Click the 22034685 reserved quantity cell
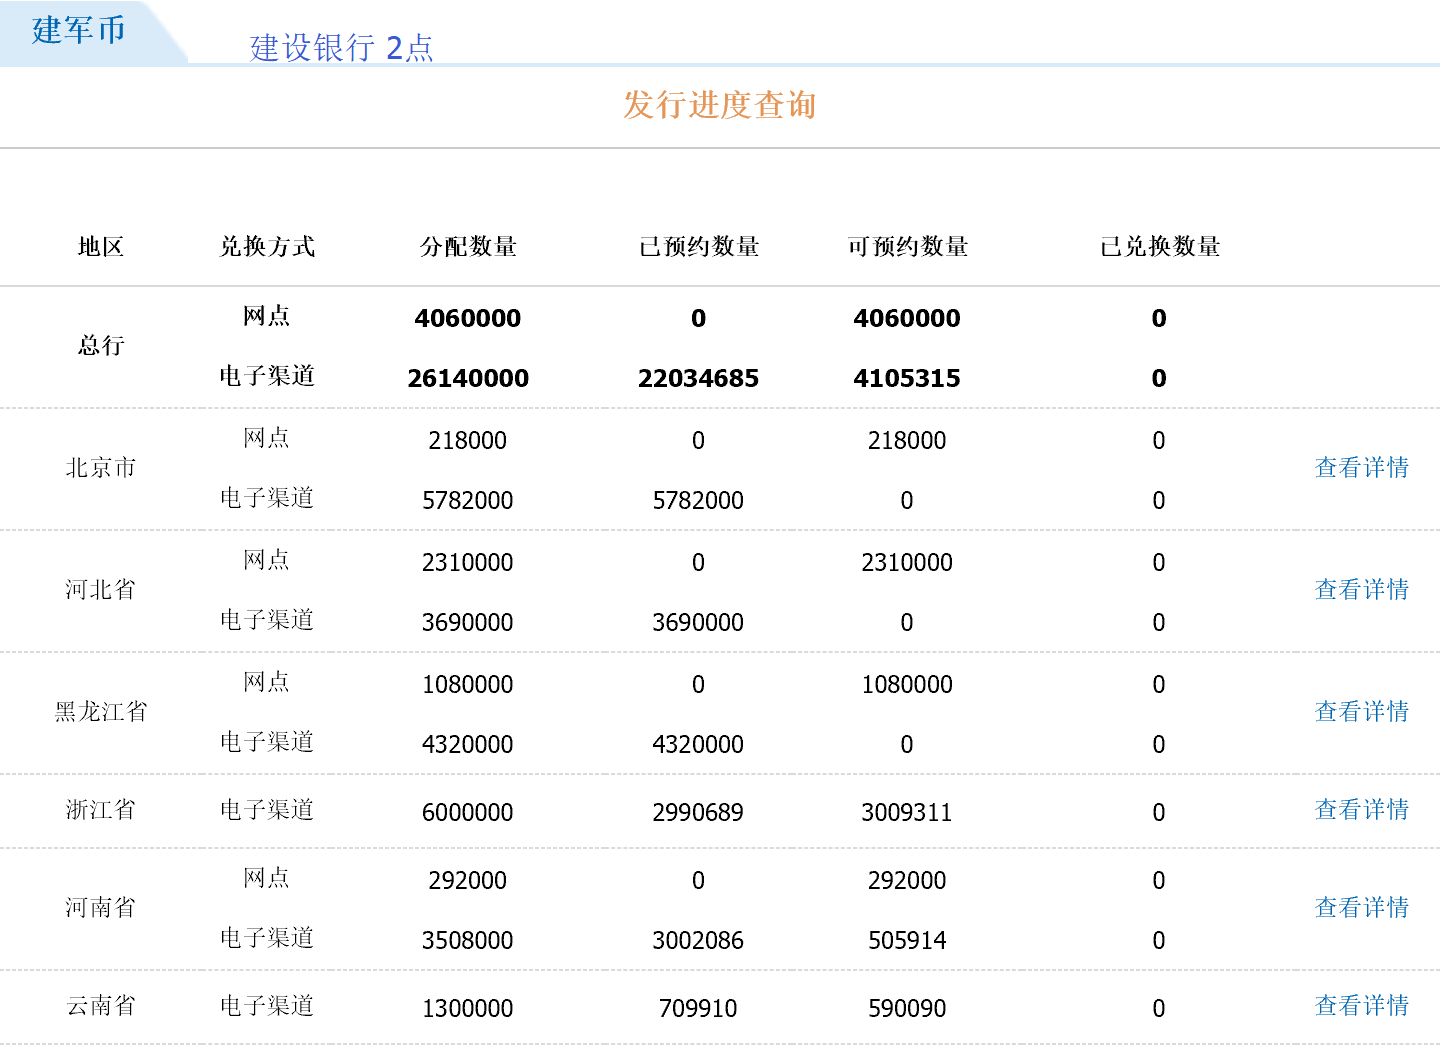 click(x=698, y=379)
